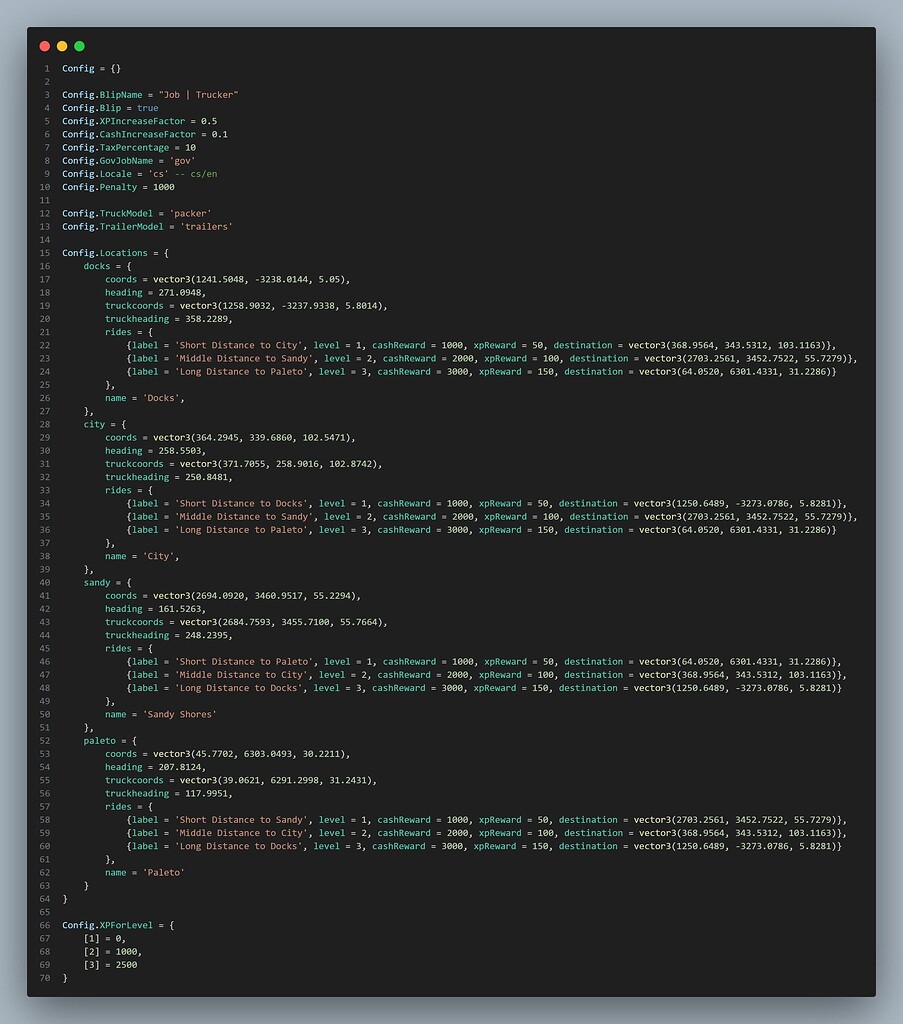Click the Config.BlipName property
903x1024 pixels.
100,95
